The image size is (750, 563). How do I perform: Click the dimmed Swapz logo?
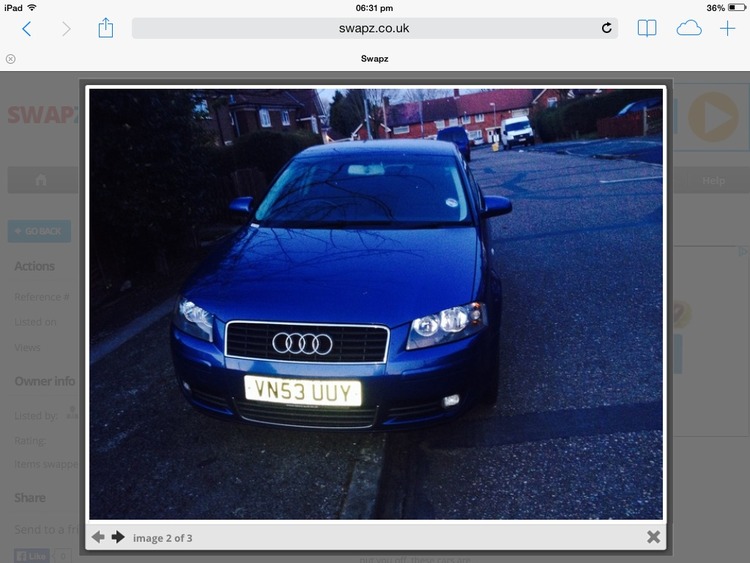[x=44, y=115]
